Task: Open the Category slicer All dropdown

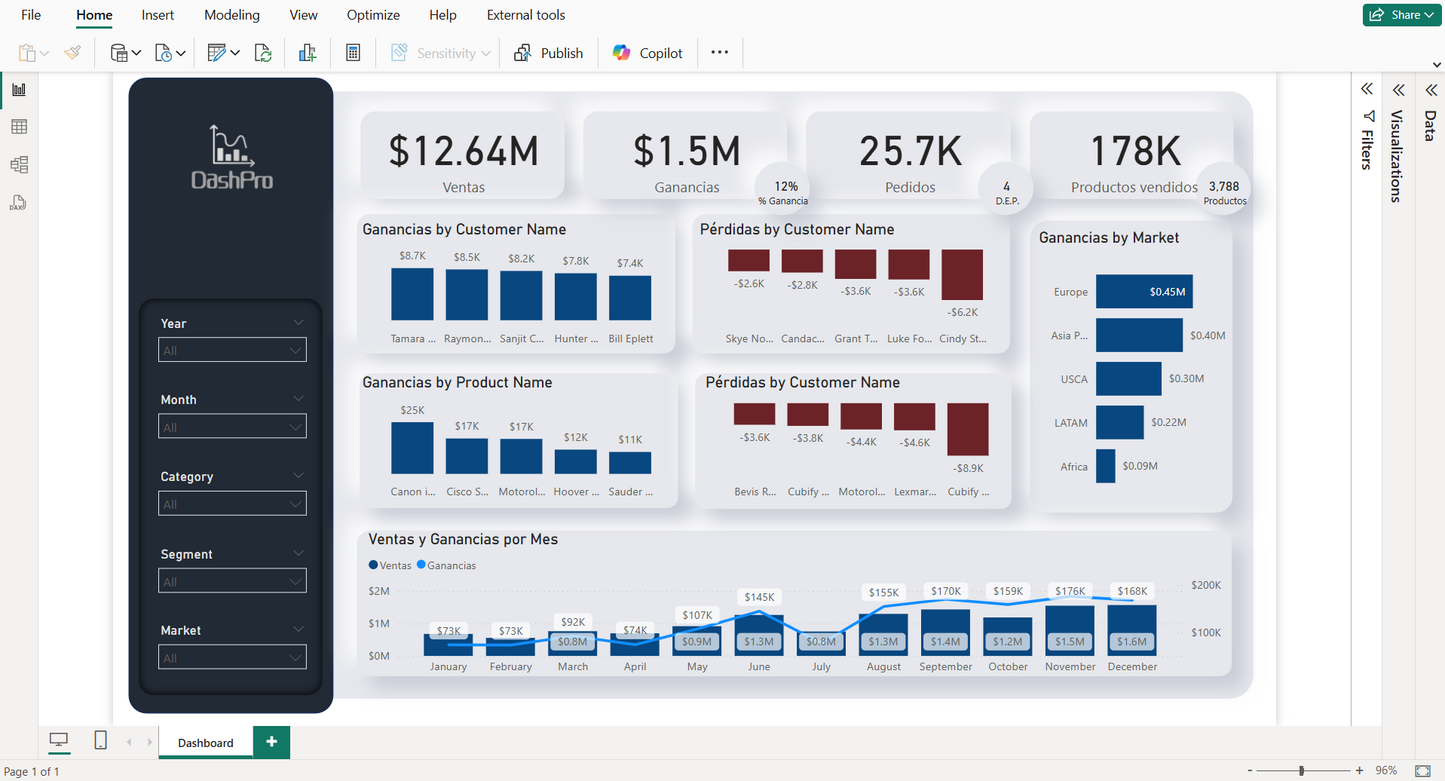Action: 232,504
